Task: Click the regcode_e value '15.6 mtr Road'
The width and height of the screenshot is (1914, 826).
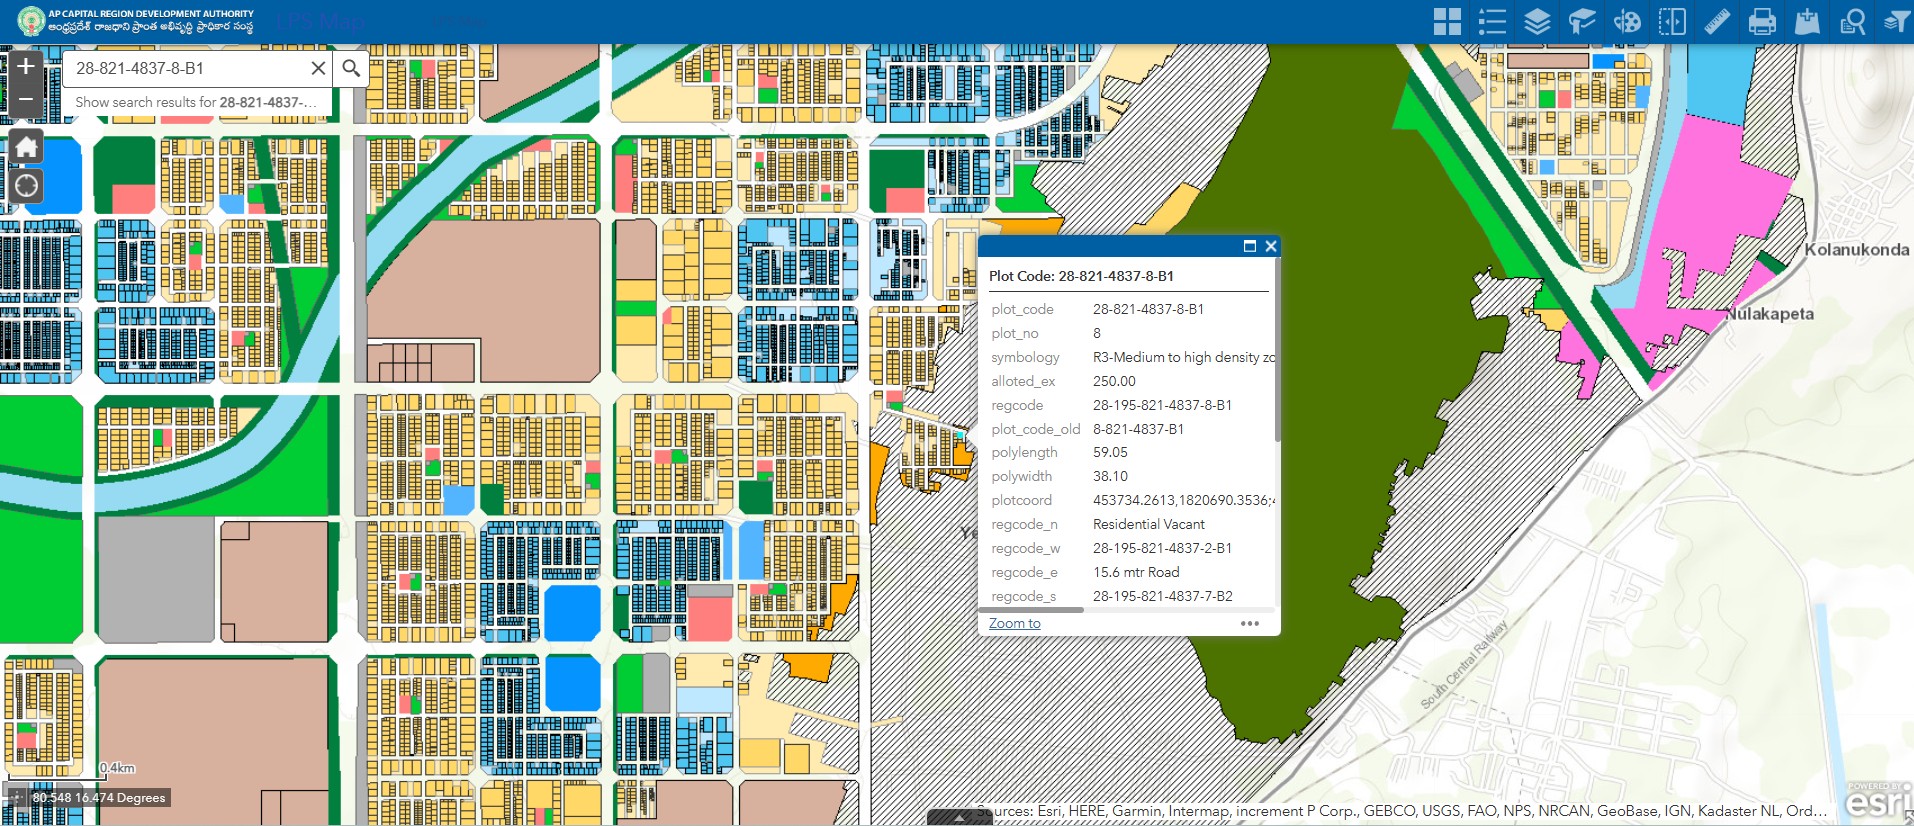Action: (1136, 572)
